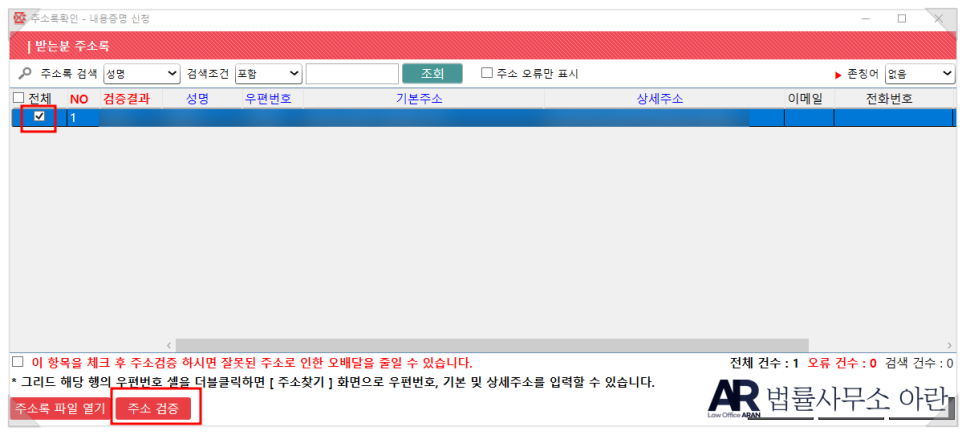Maximize the 주소록확인 window
Viewport: 966px width, 435px height.
point(902,19)
